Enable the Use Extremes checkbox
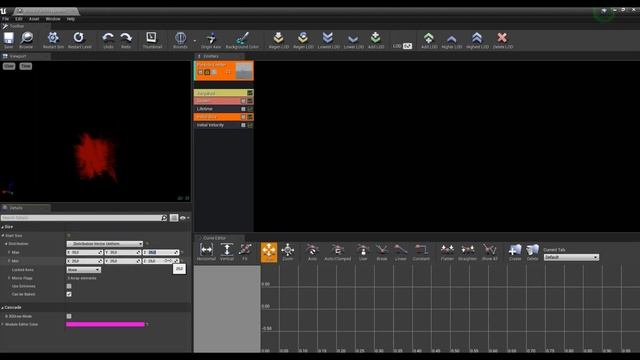The image size is (640, 360). point(69,286)
